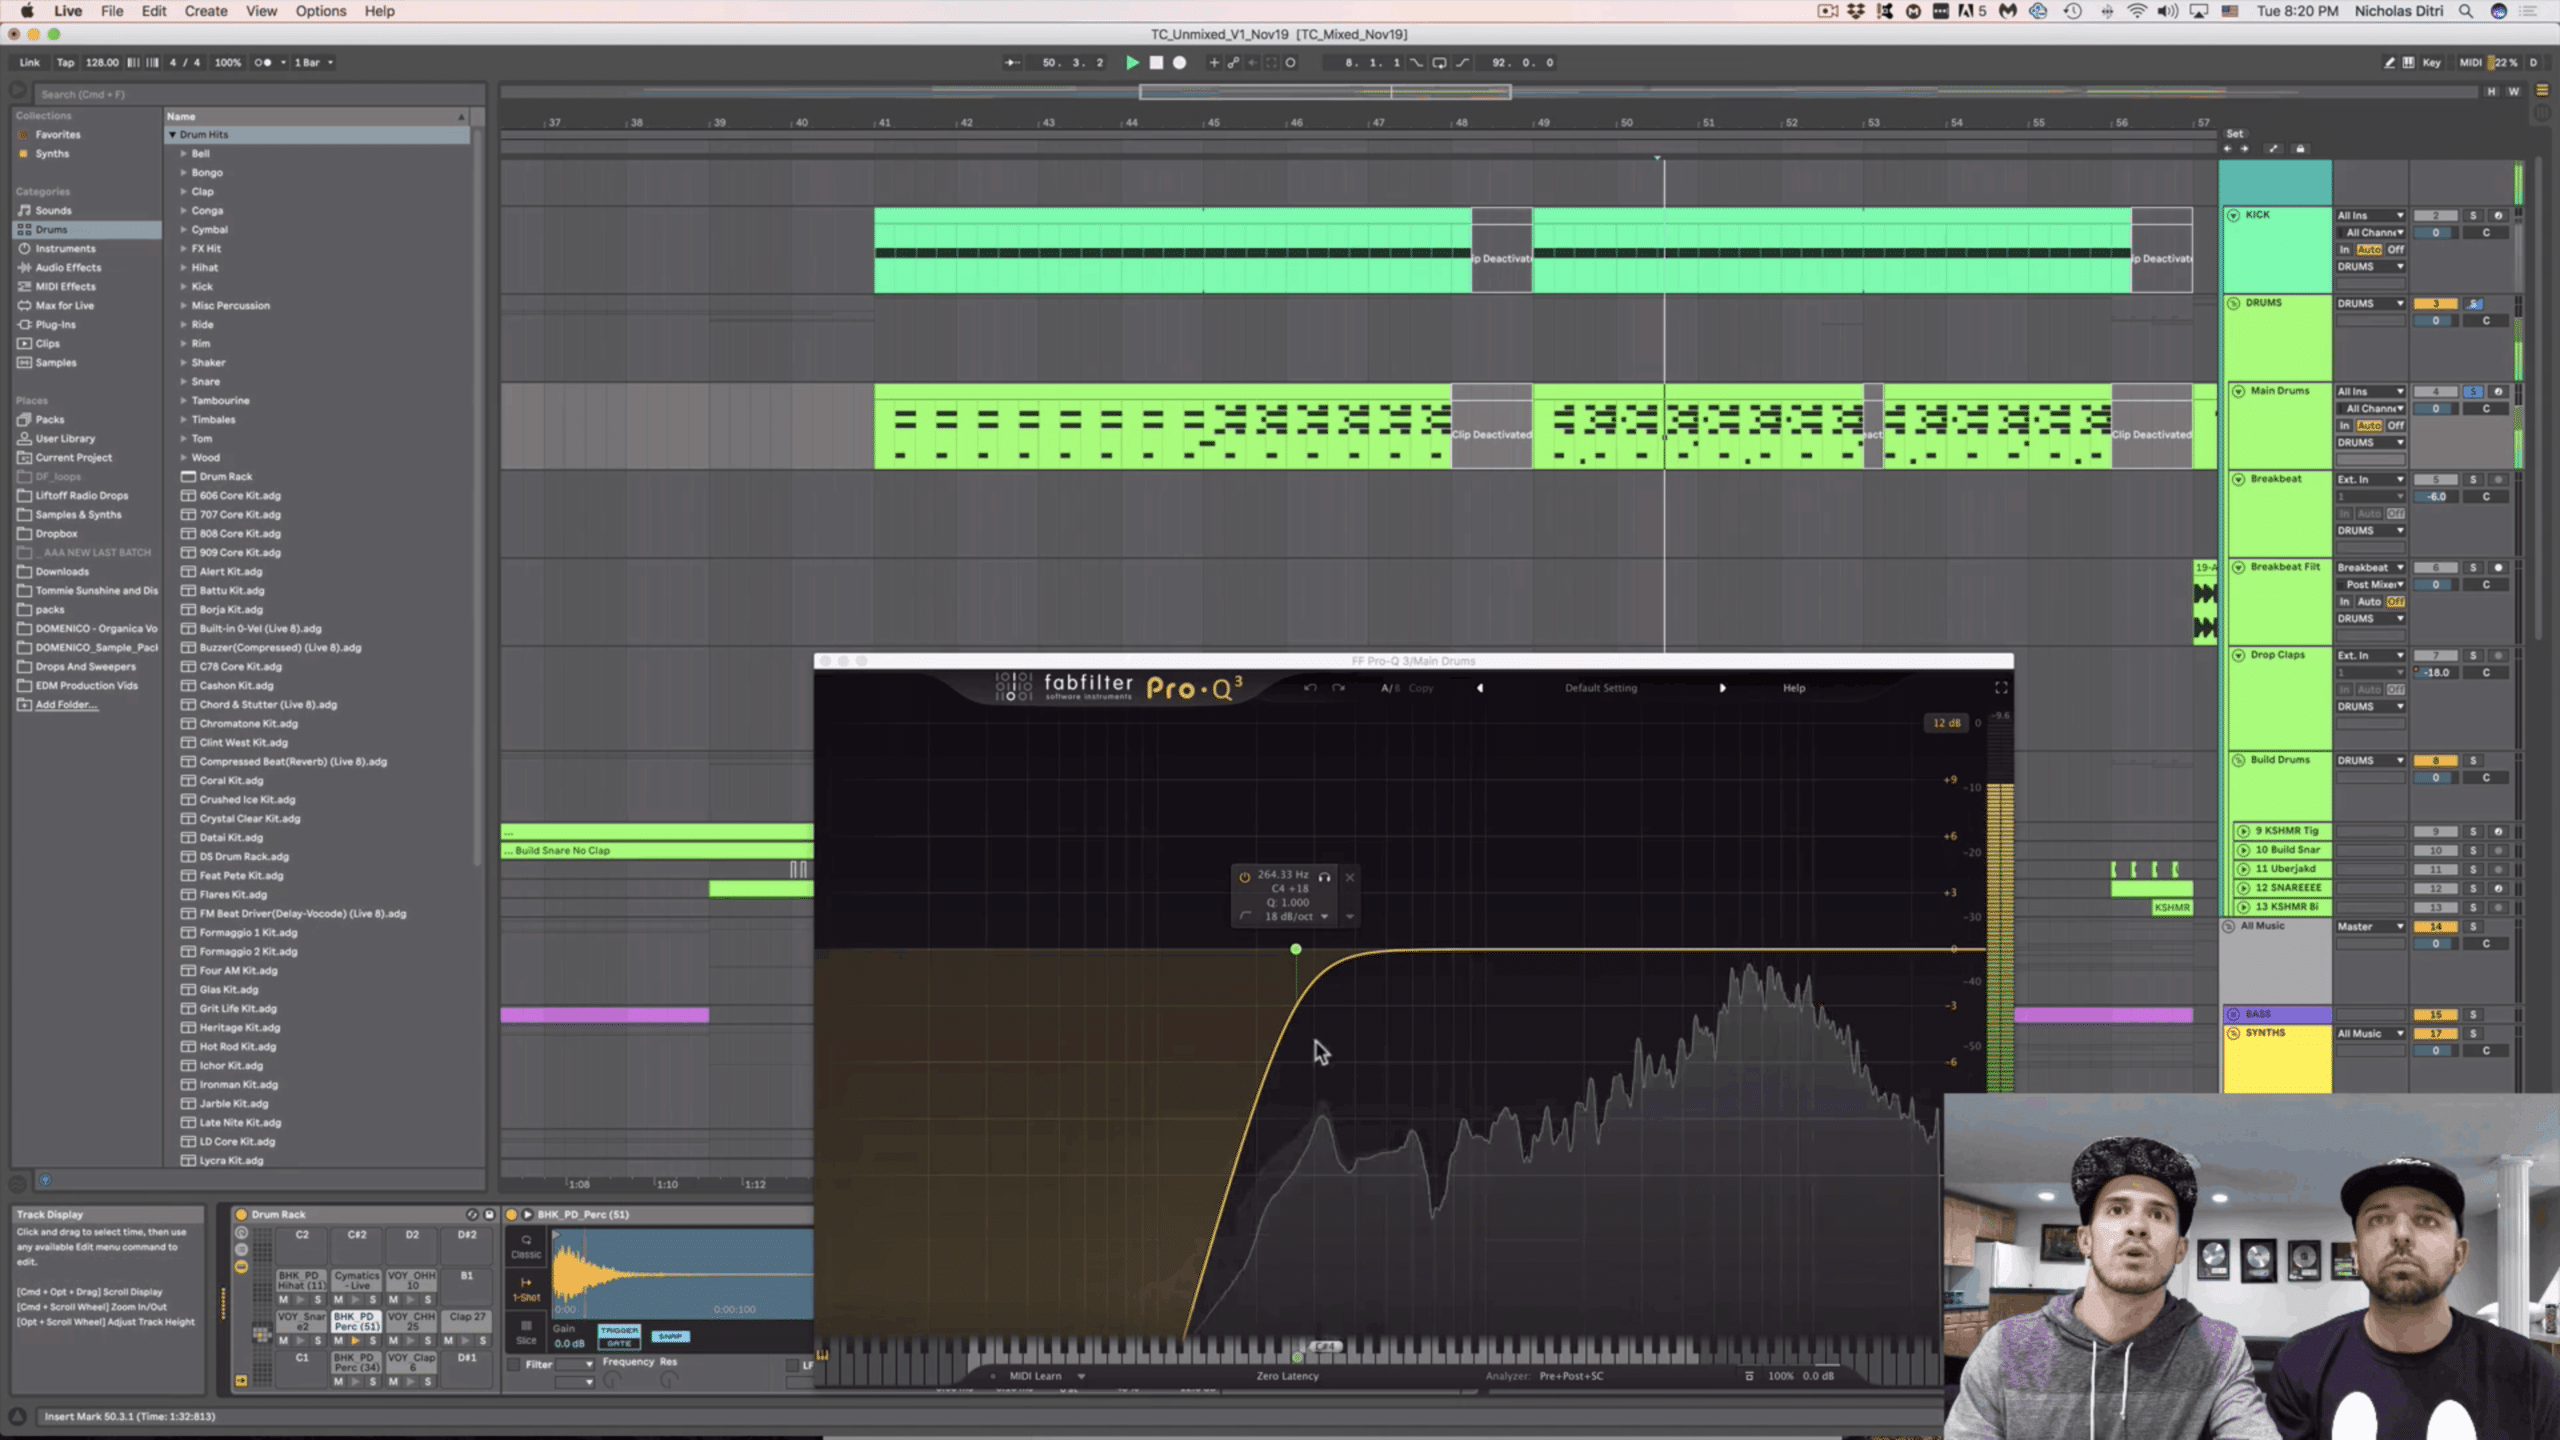Toggle Main Drums track solo button

2473,392
